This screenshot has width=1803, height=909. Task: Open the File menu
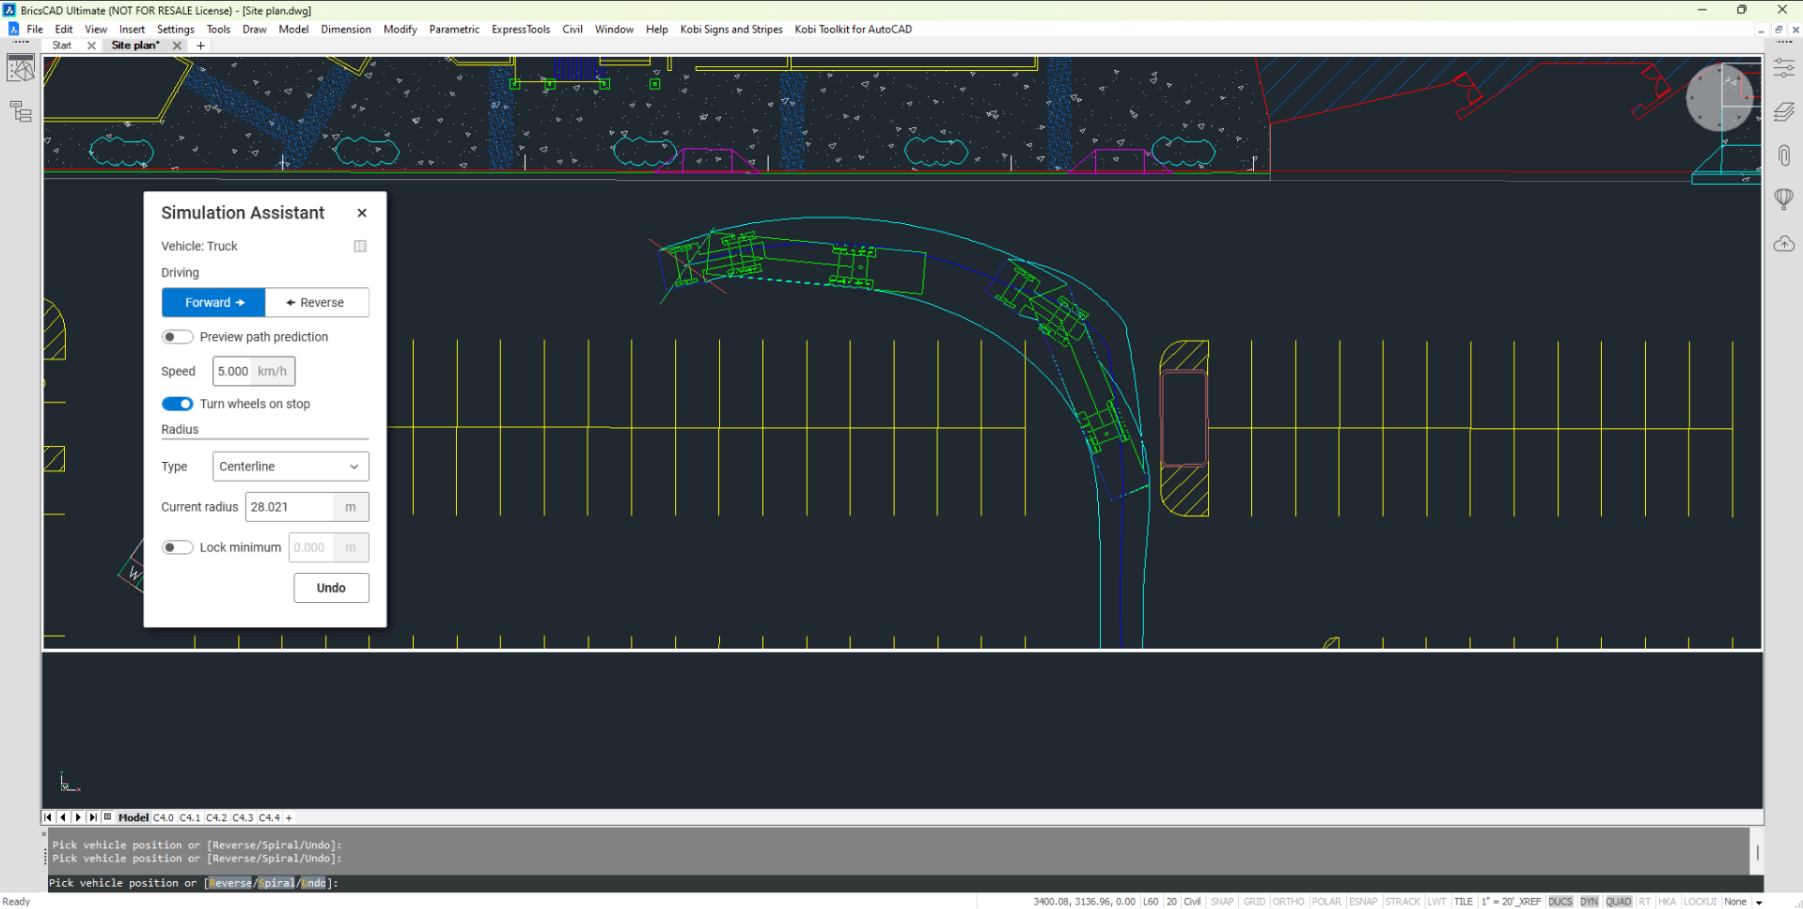[x=35, y=29]
